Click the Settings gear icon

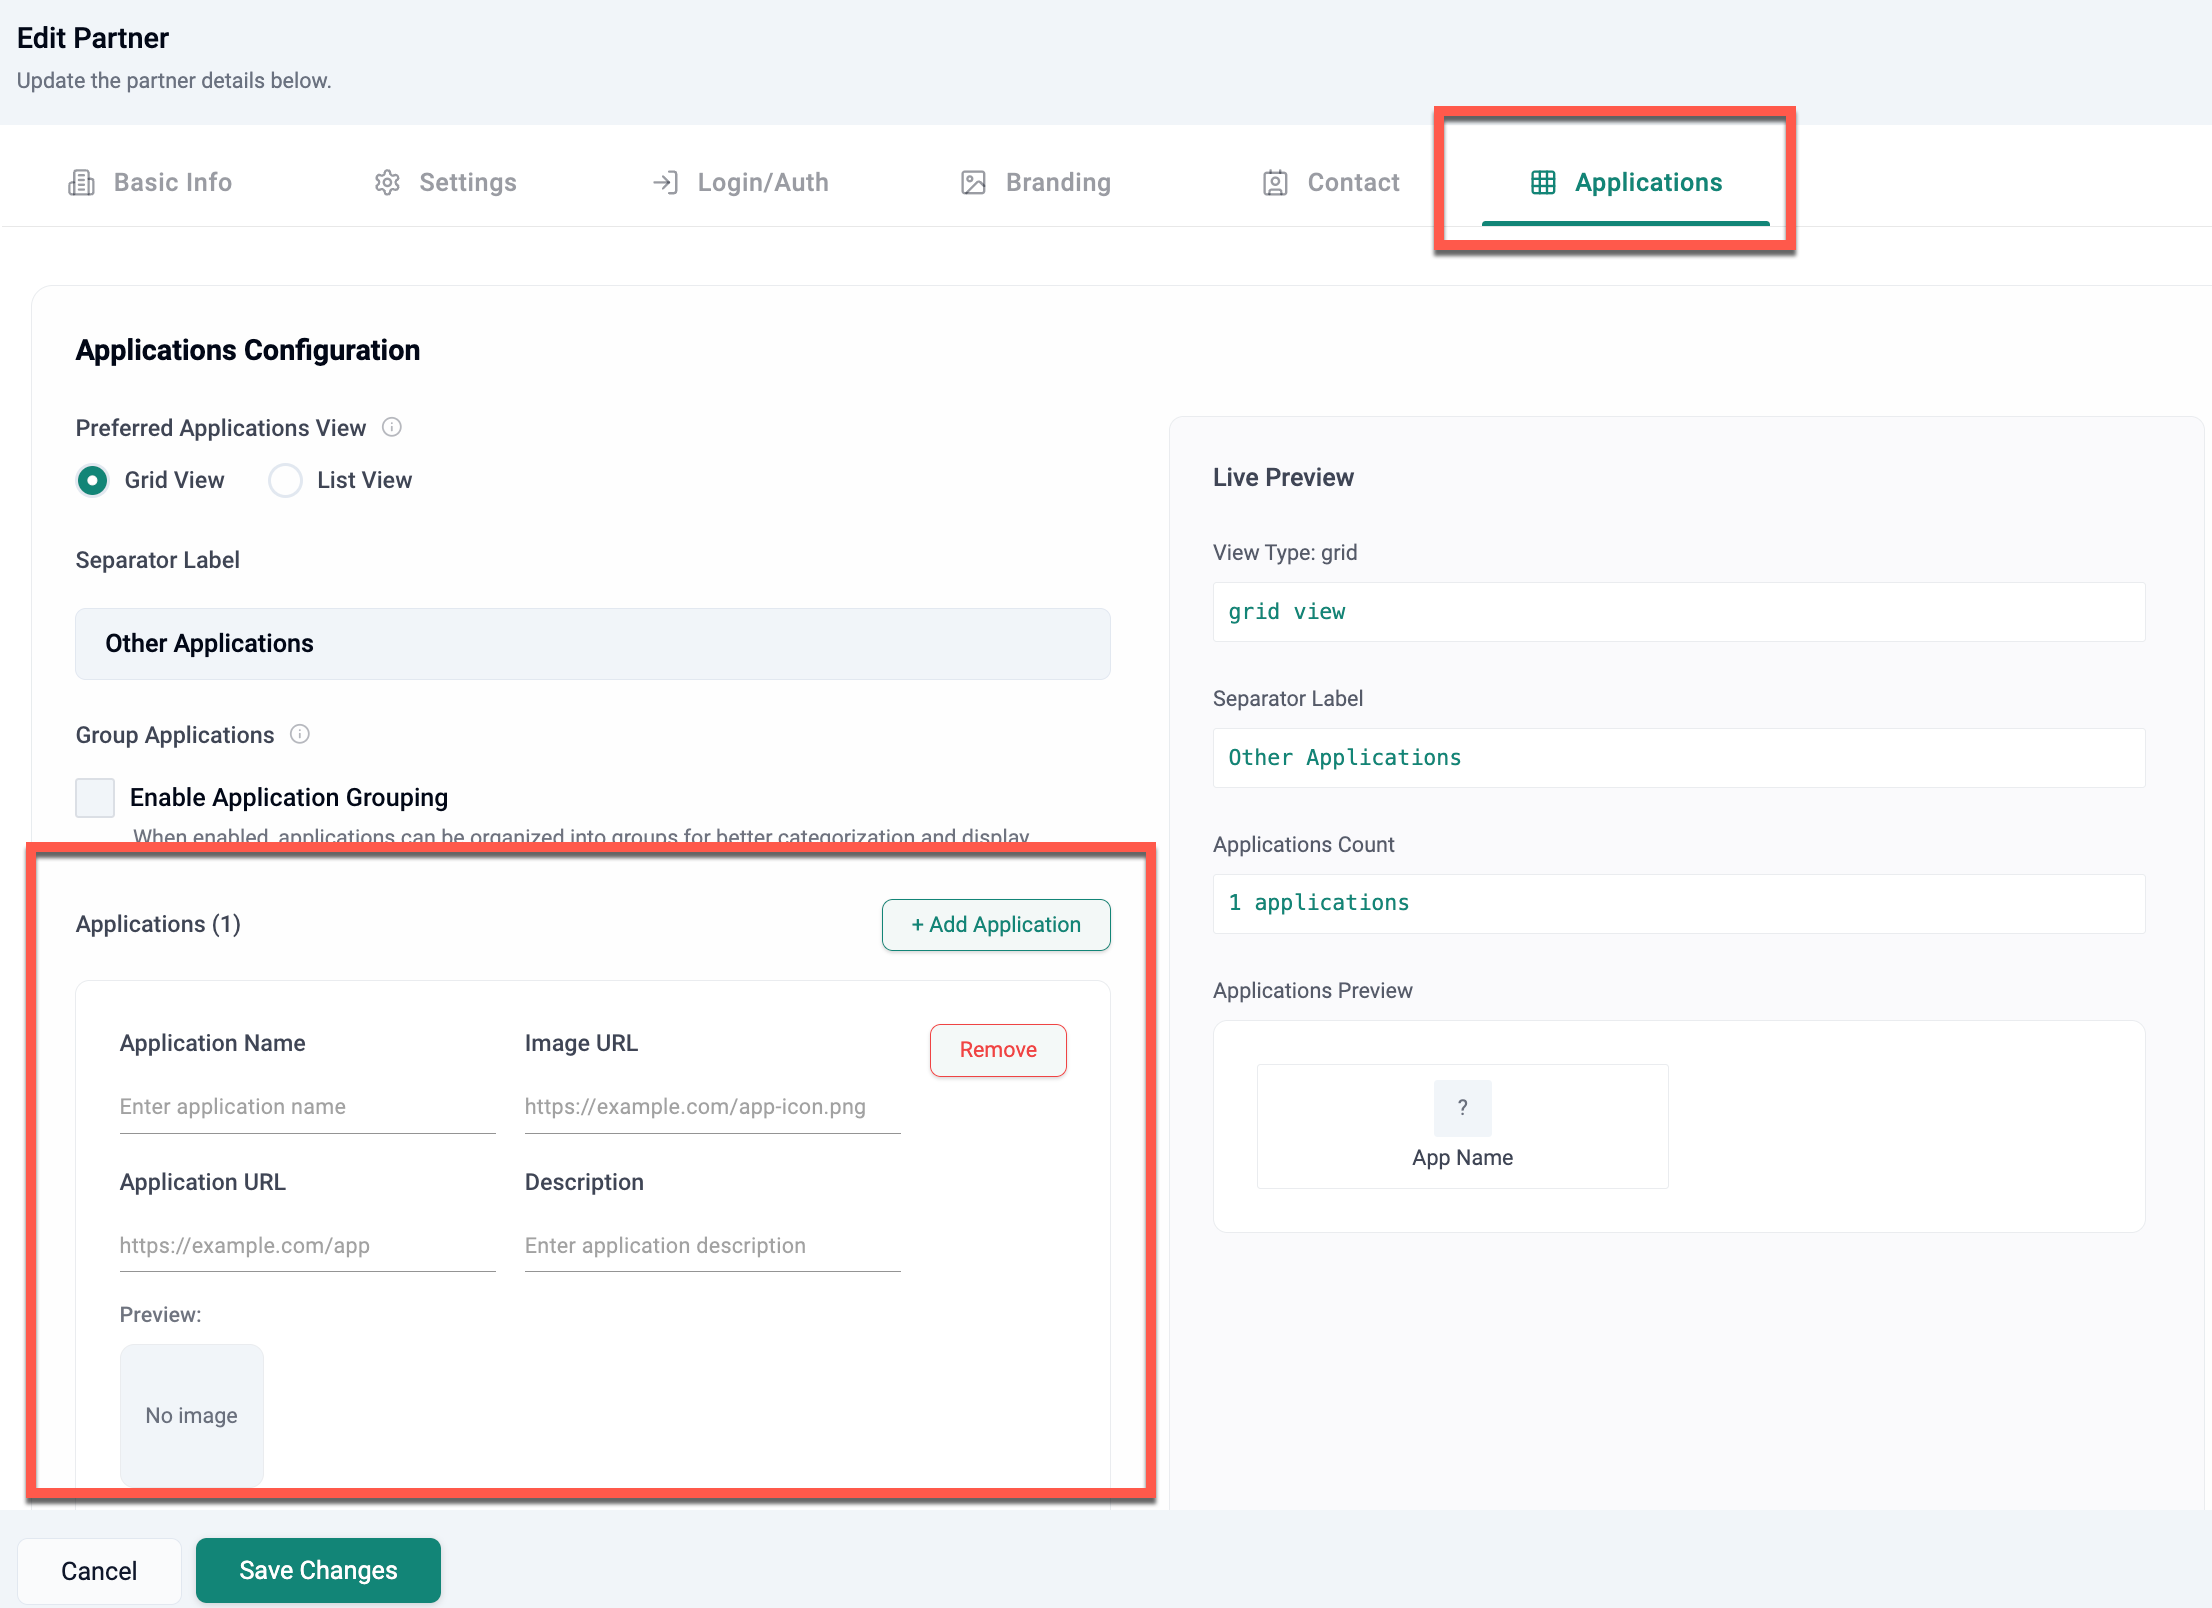click(387, 183)
